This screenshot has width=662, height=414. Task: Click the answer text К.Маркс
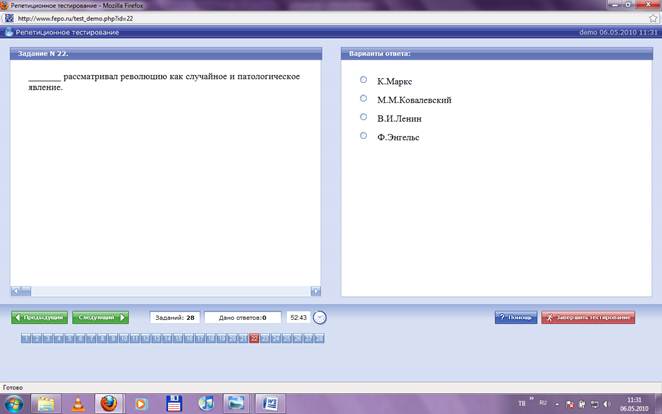[x=394, y=81]
